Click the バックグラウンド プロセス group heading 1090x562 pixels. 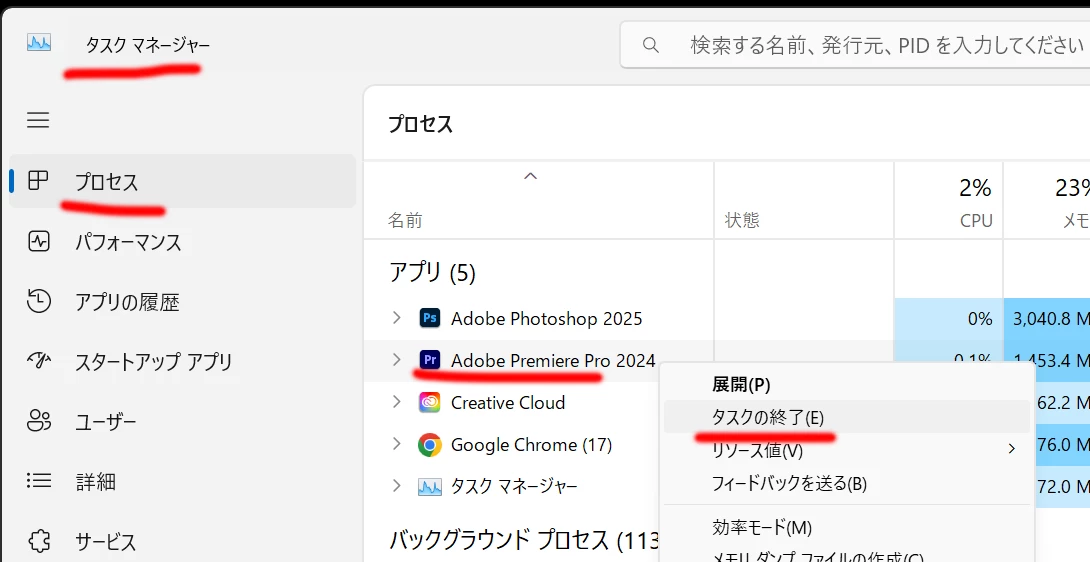523,540
